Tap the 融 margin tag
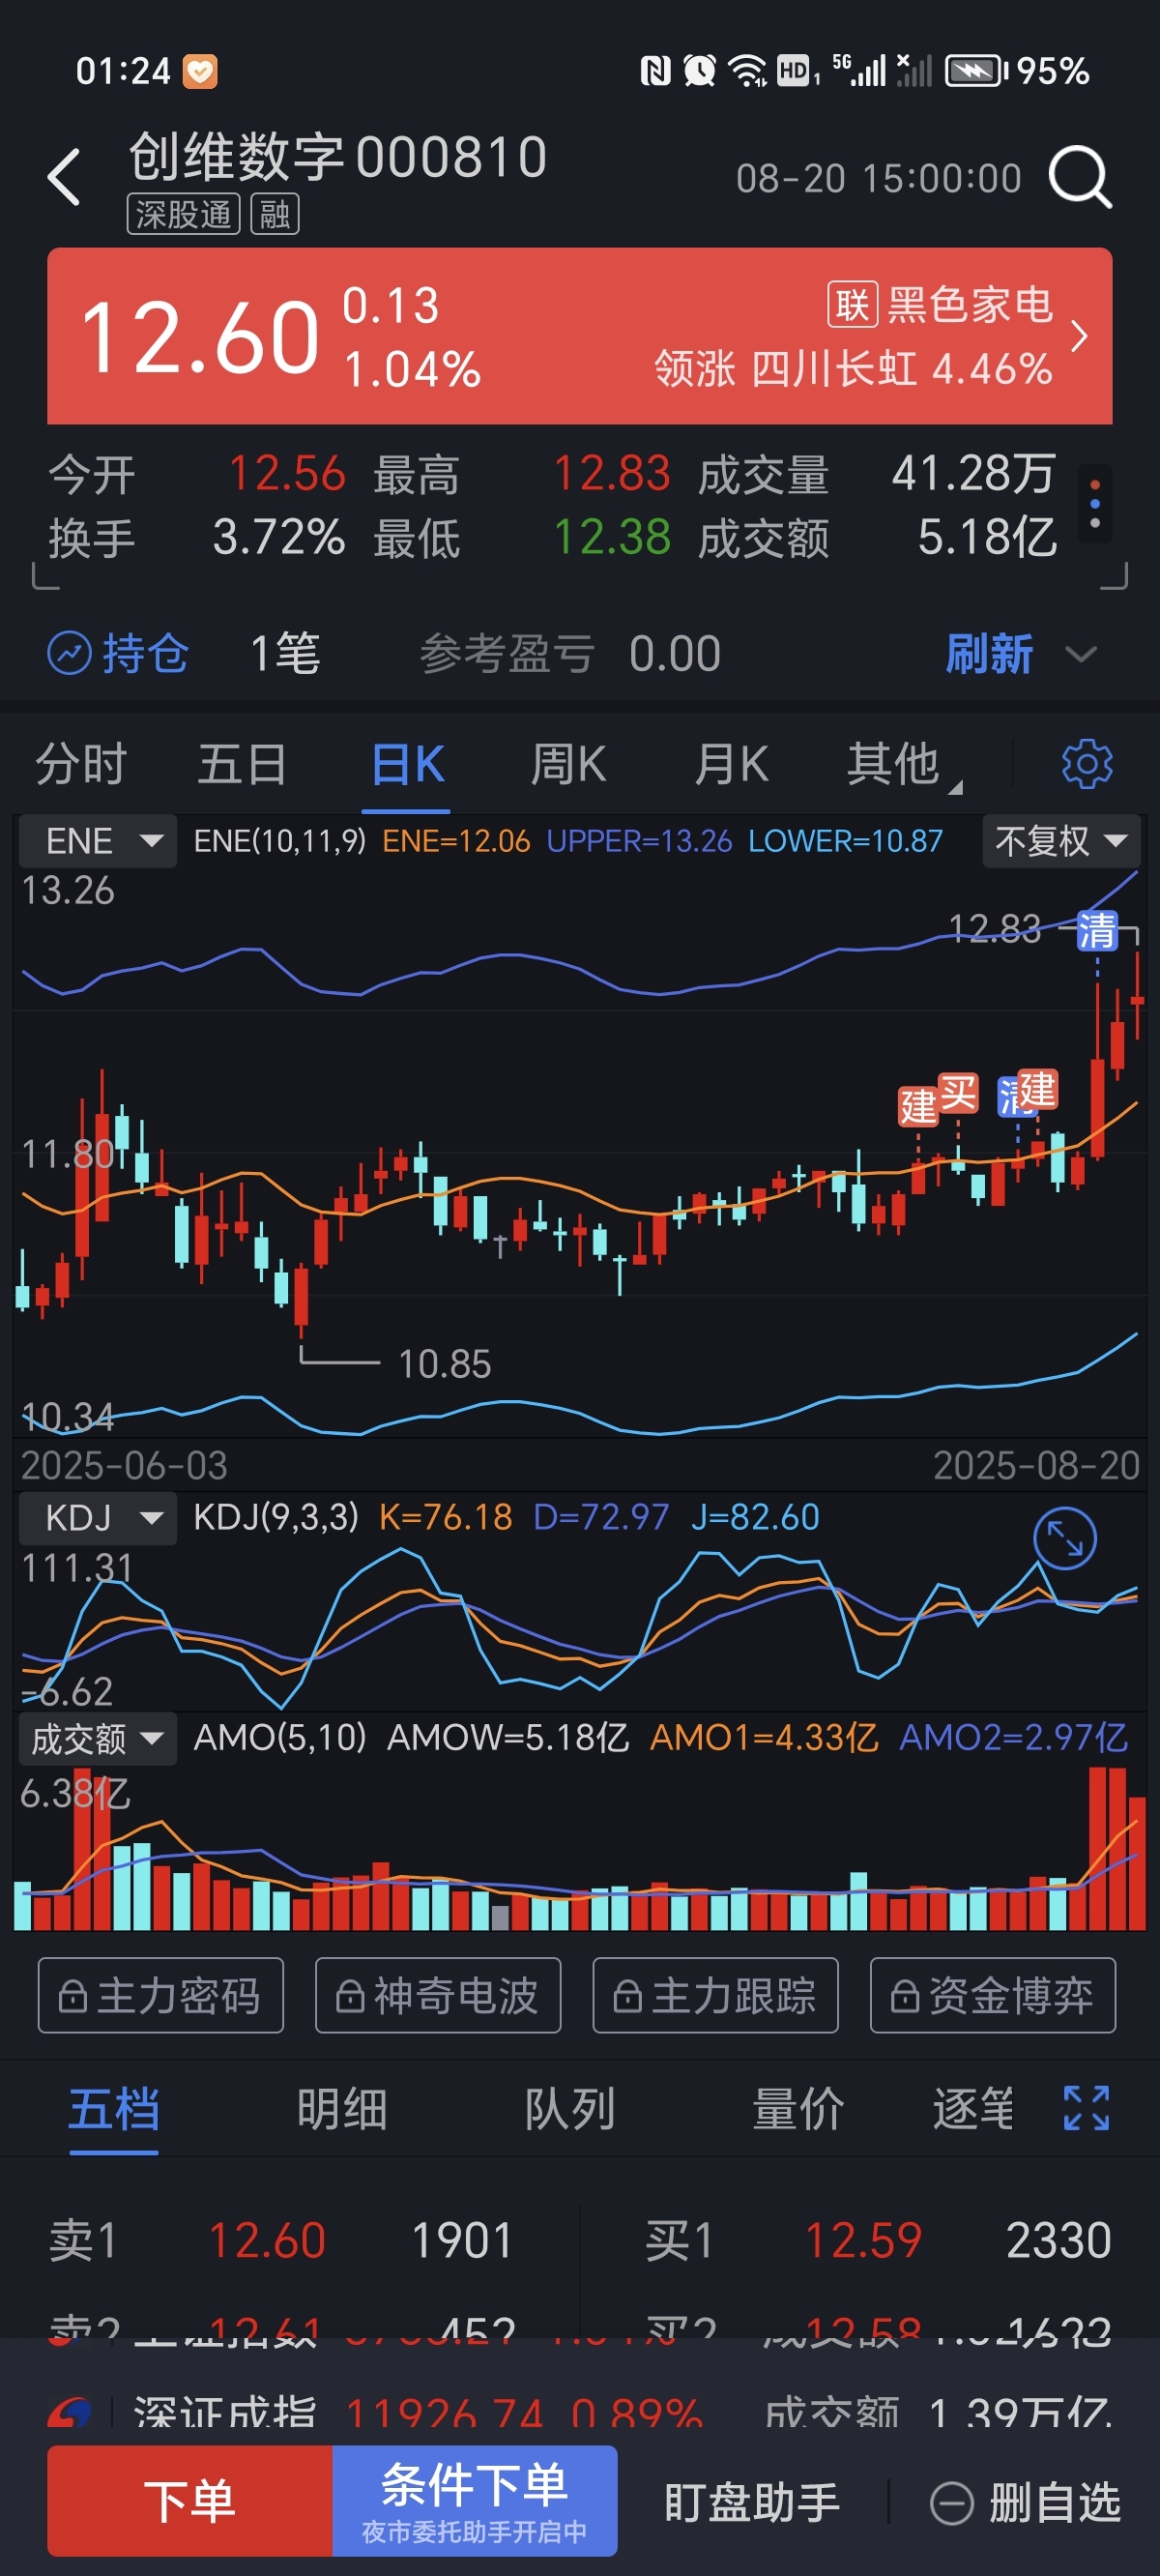1160x2576 pixels. pos(275,214)
